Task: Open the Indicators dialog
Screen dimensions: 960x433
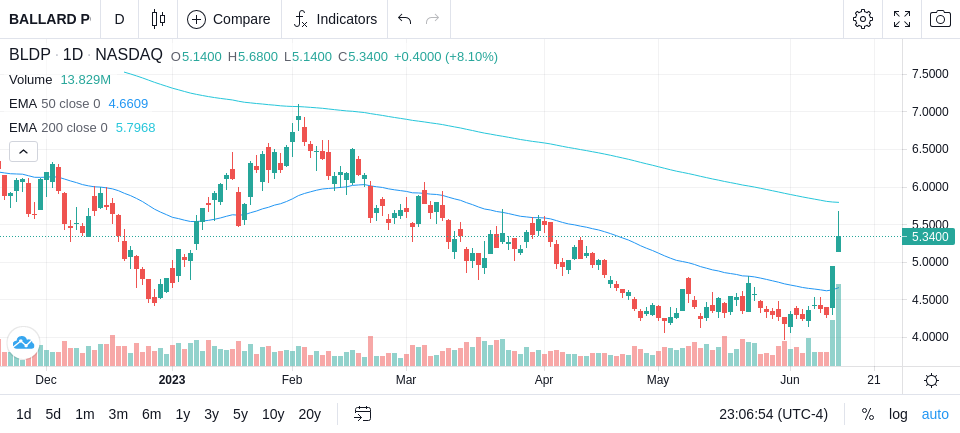Action: (x=335, y=19)
